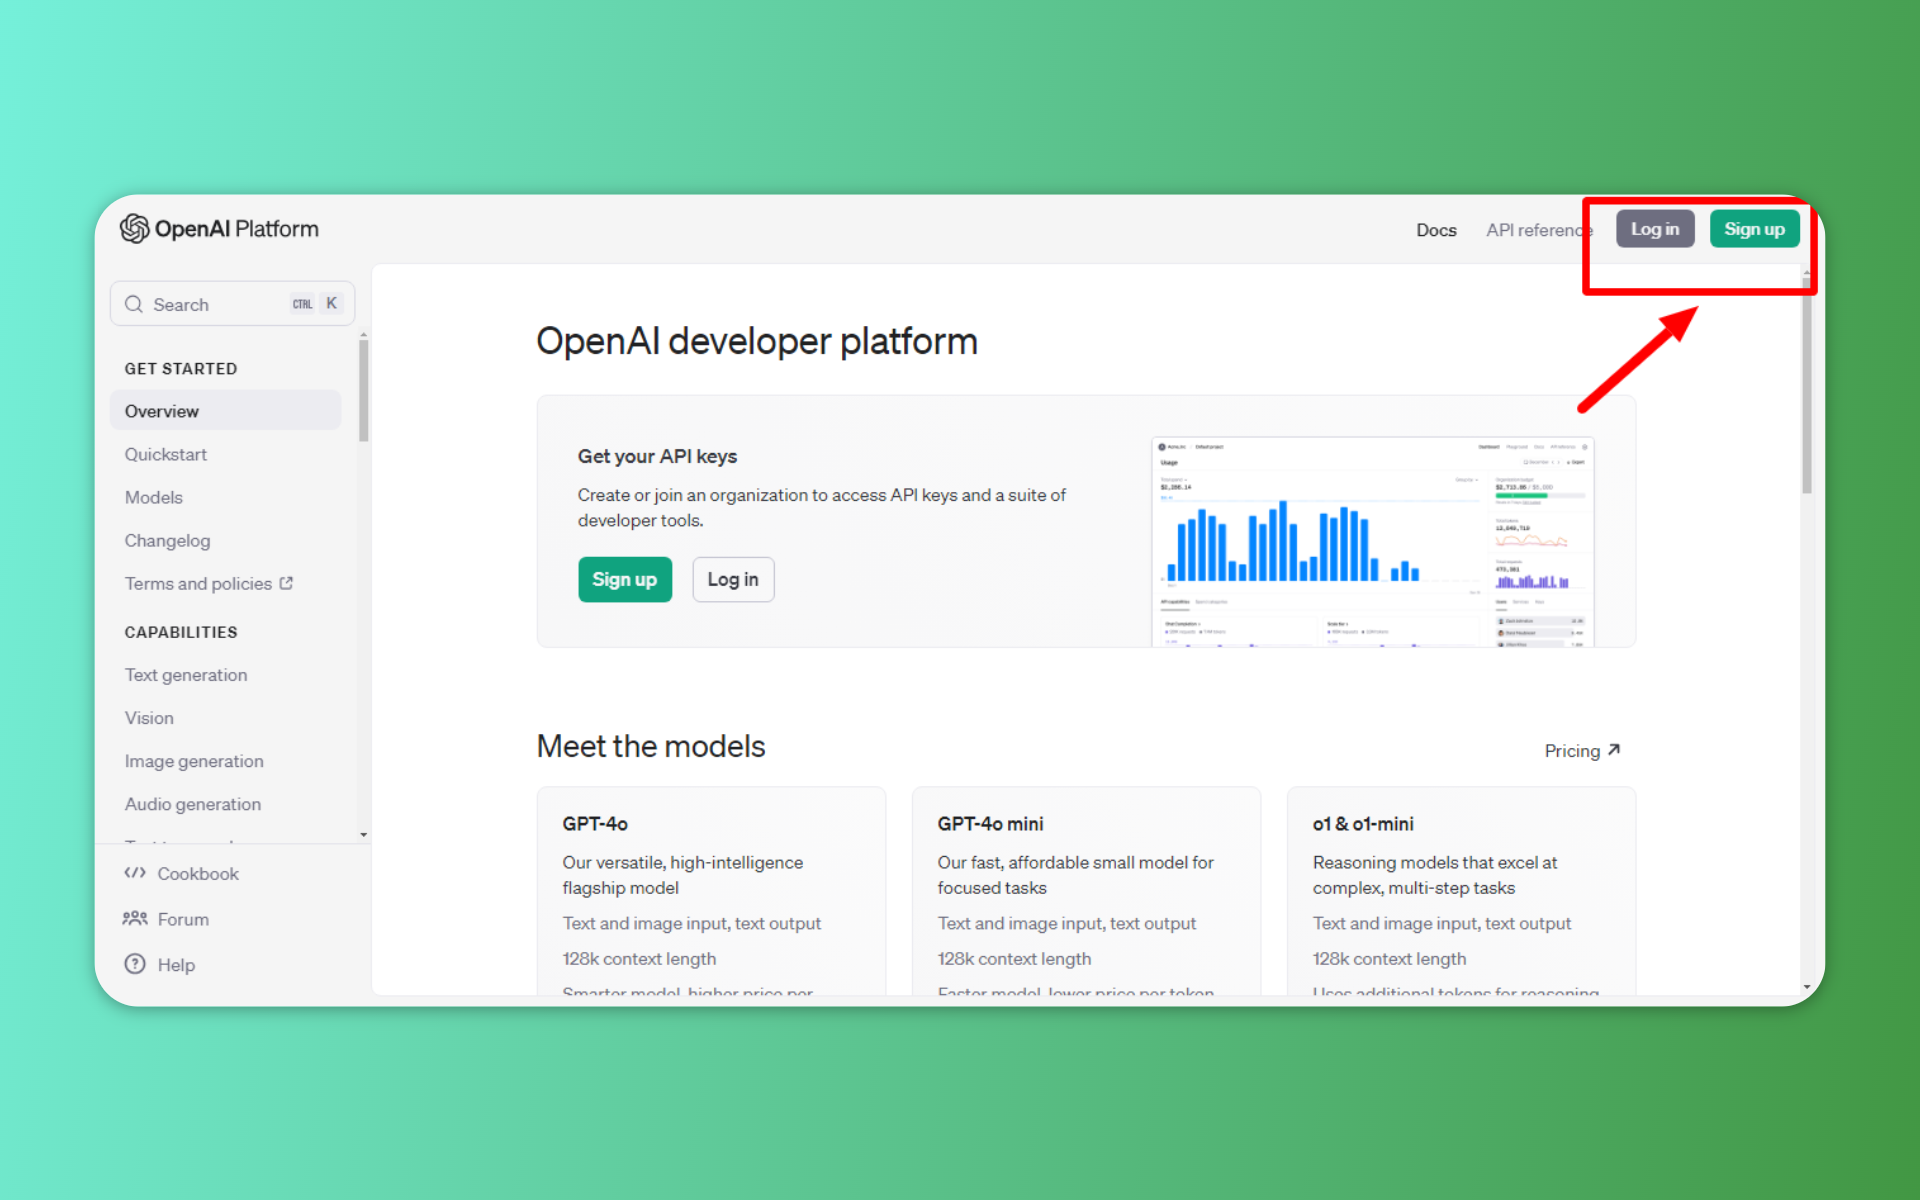Click Log in inside API keys card

[733, 579]
